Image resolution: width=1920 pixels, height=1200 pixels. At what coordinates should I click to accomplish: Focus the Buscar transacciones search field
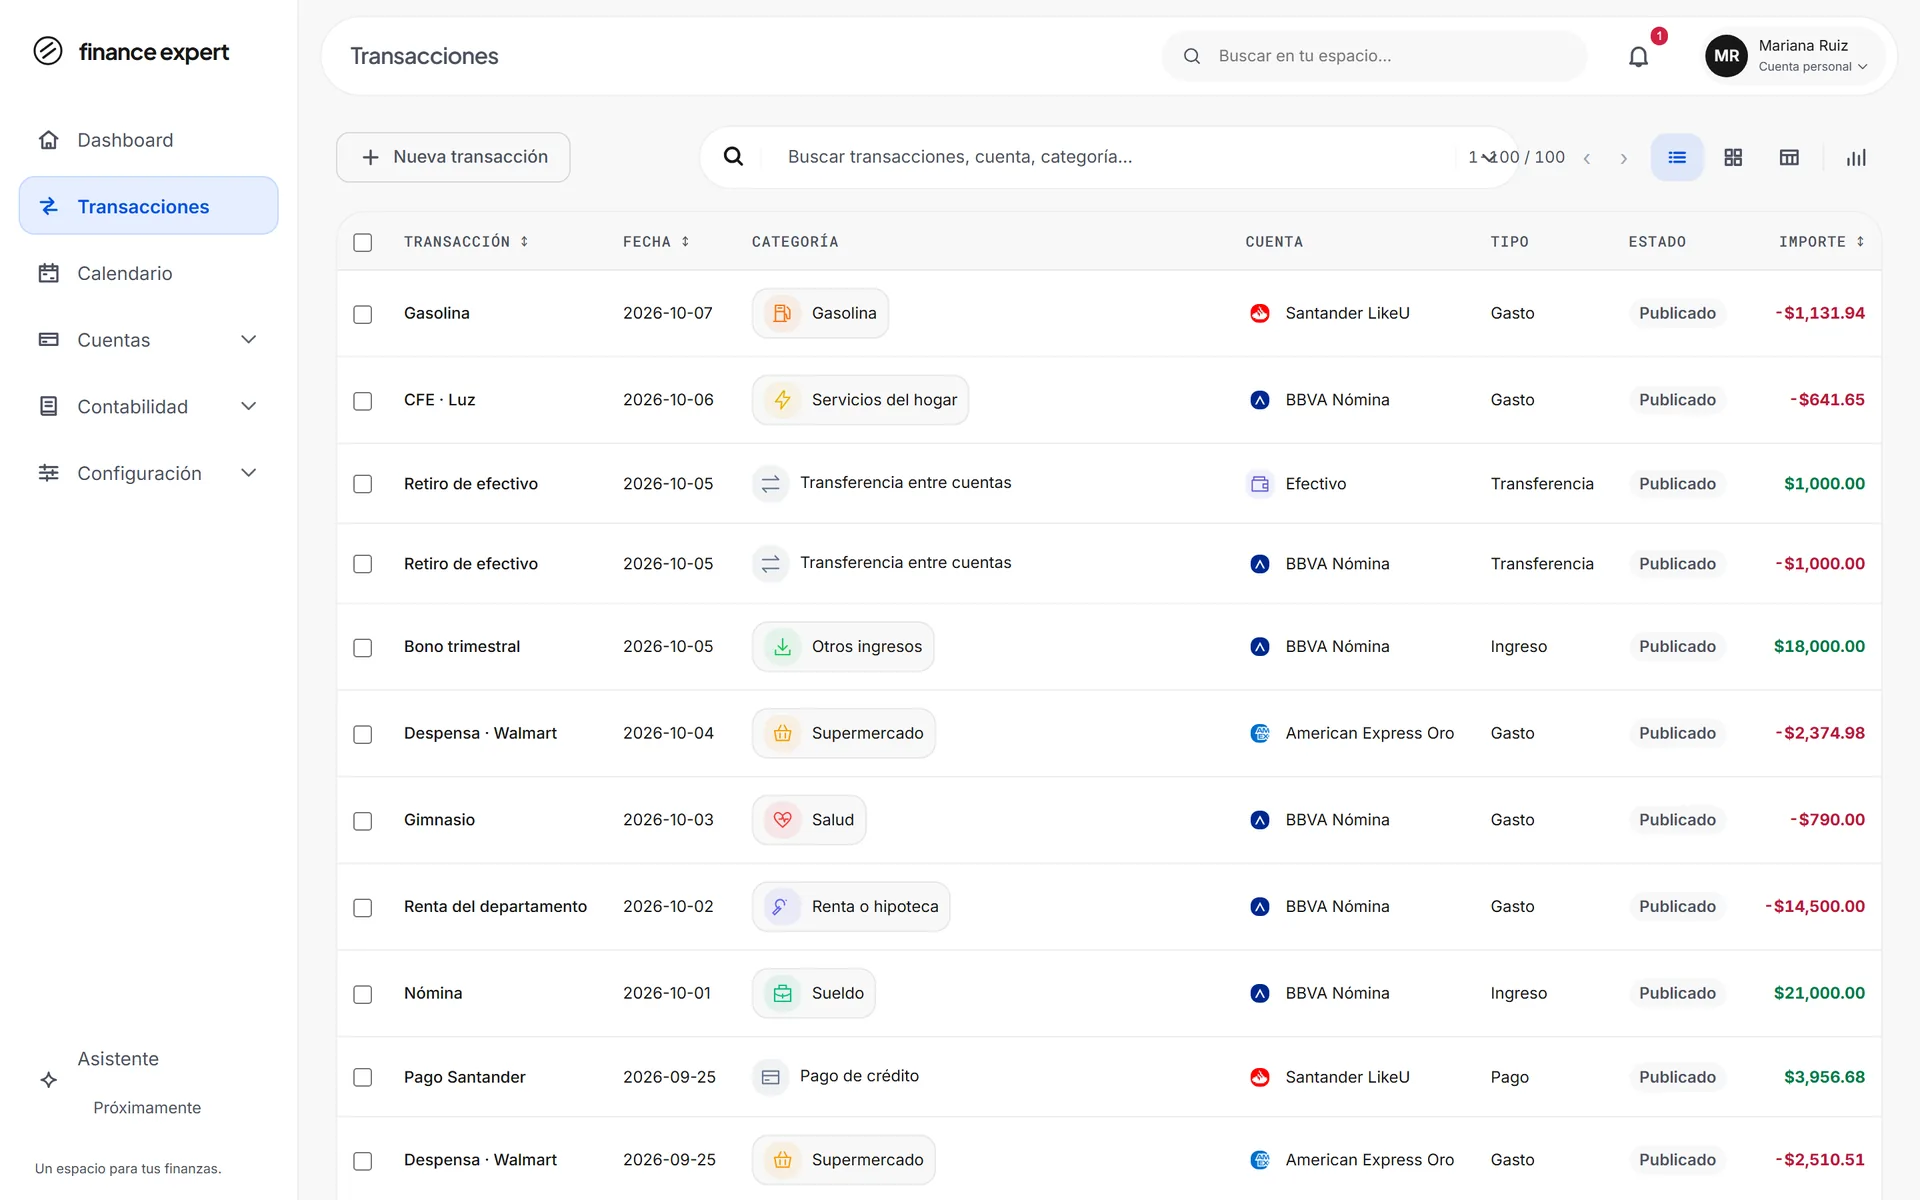1110,157
